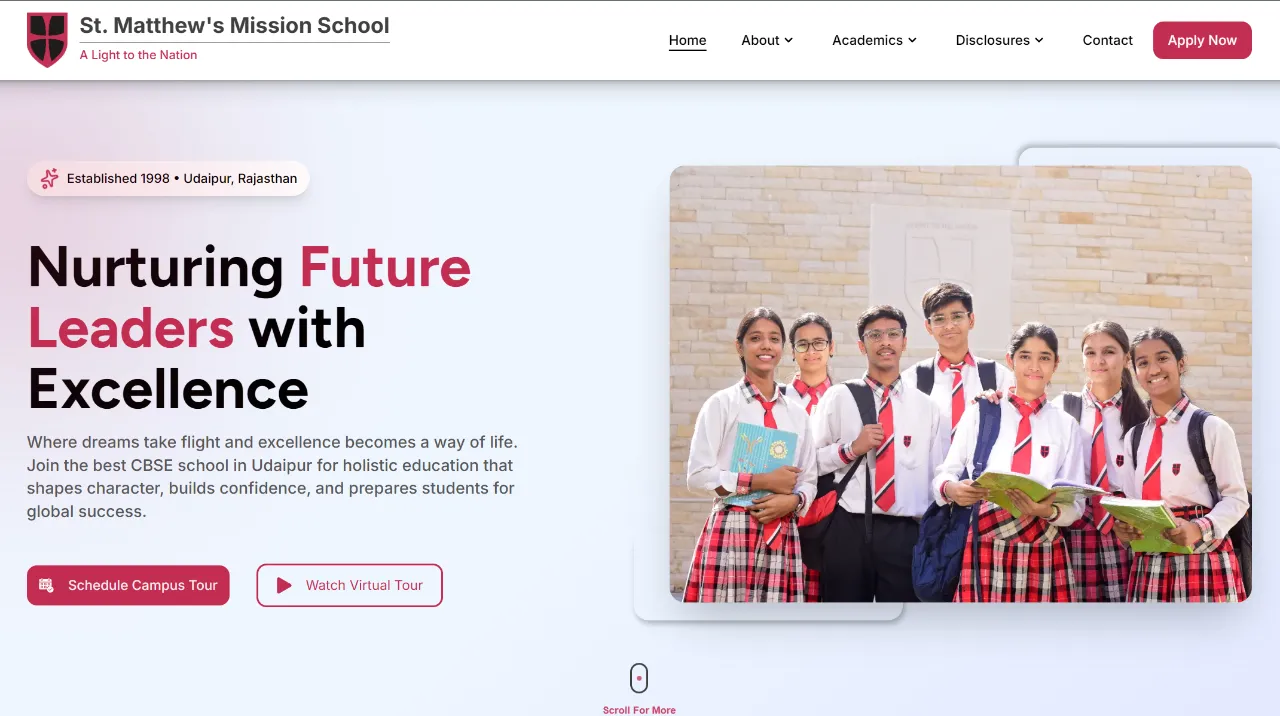
Task: Click the play triangle icon on Watch Virtual Tour
Action: [284, 586]
